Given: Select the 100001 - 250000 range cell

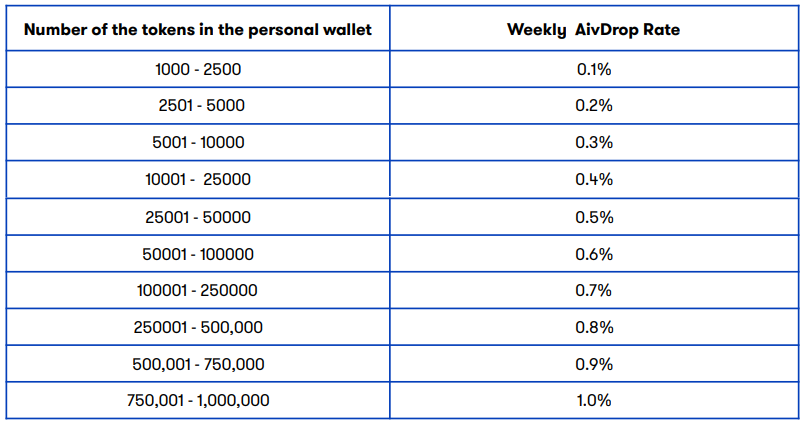Looking at the screenshot, I should click(x=198, y=290).
